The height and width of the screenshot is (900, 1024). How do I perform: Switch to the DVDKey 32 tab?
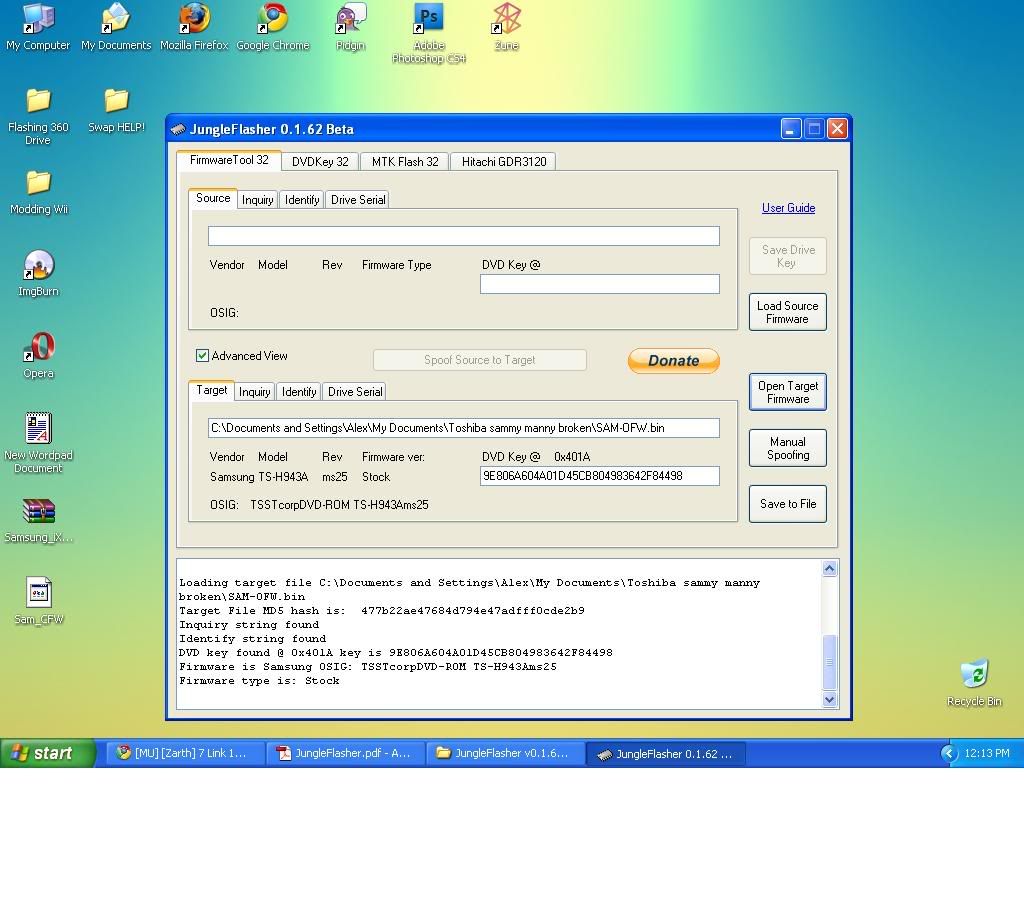coord(320,162)
